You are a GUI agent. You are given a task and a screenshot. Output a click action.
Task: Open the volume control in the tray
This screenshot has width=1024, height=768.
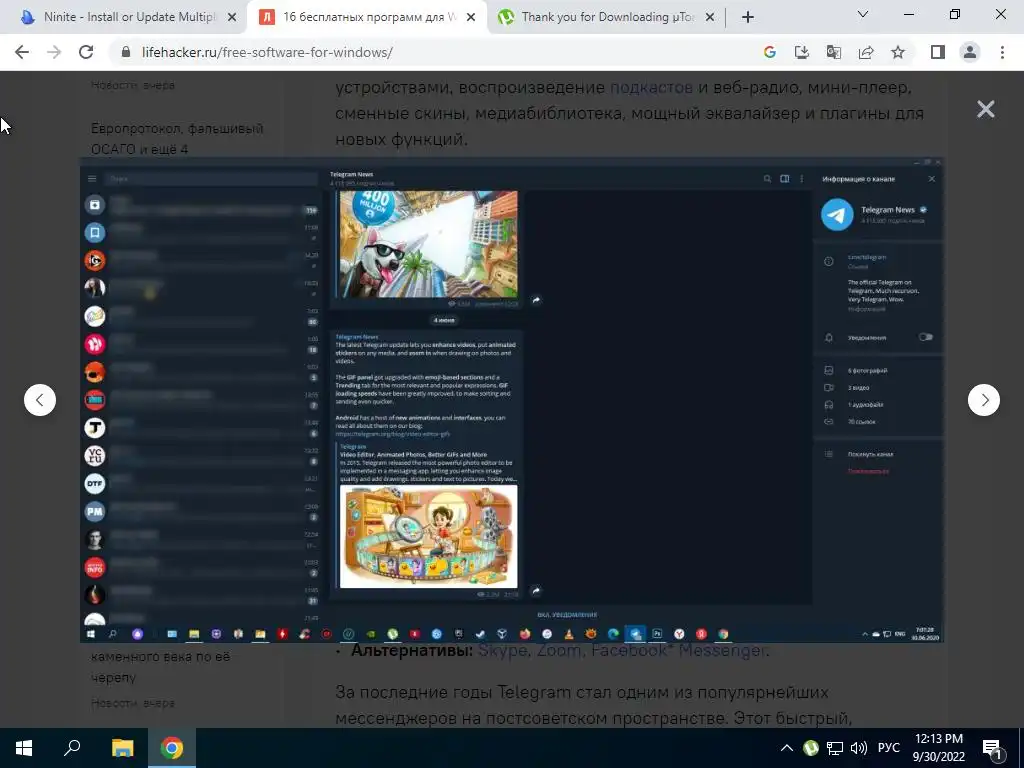coord(859,748)
